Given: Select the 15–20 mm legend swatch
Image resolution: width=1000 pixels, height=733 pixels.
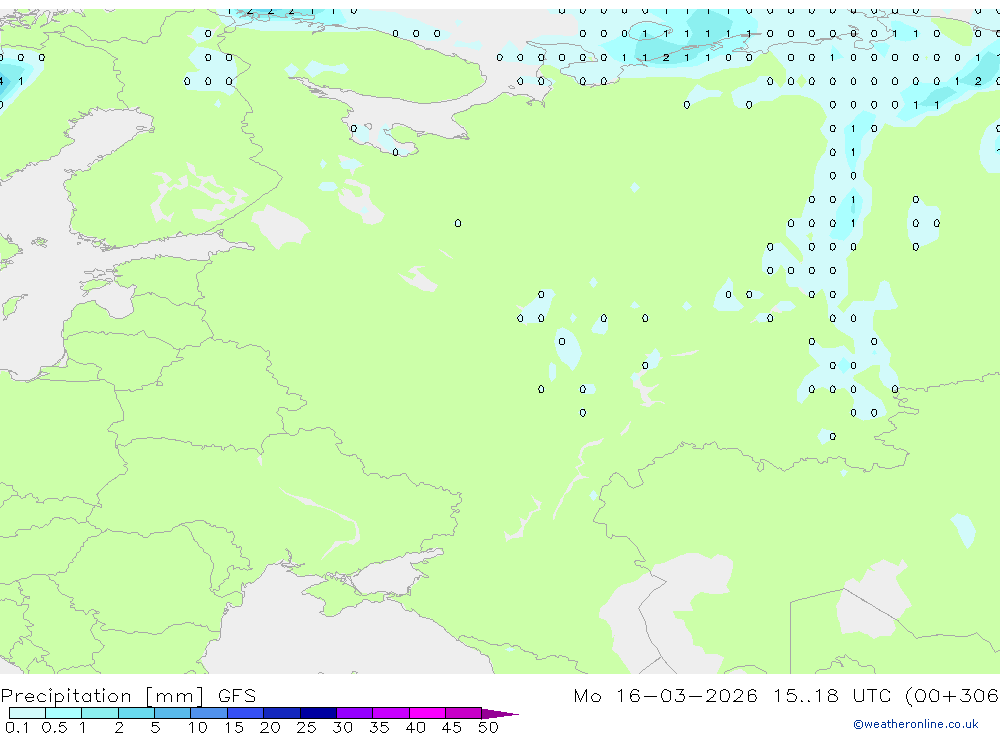Looking at the screenshot, I should pyautogui.click(x=246, y=713).
